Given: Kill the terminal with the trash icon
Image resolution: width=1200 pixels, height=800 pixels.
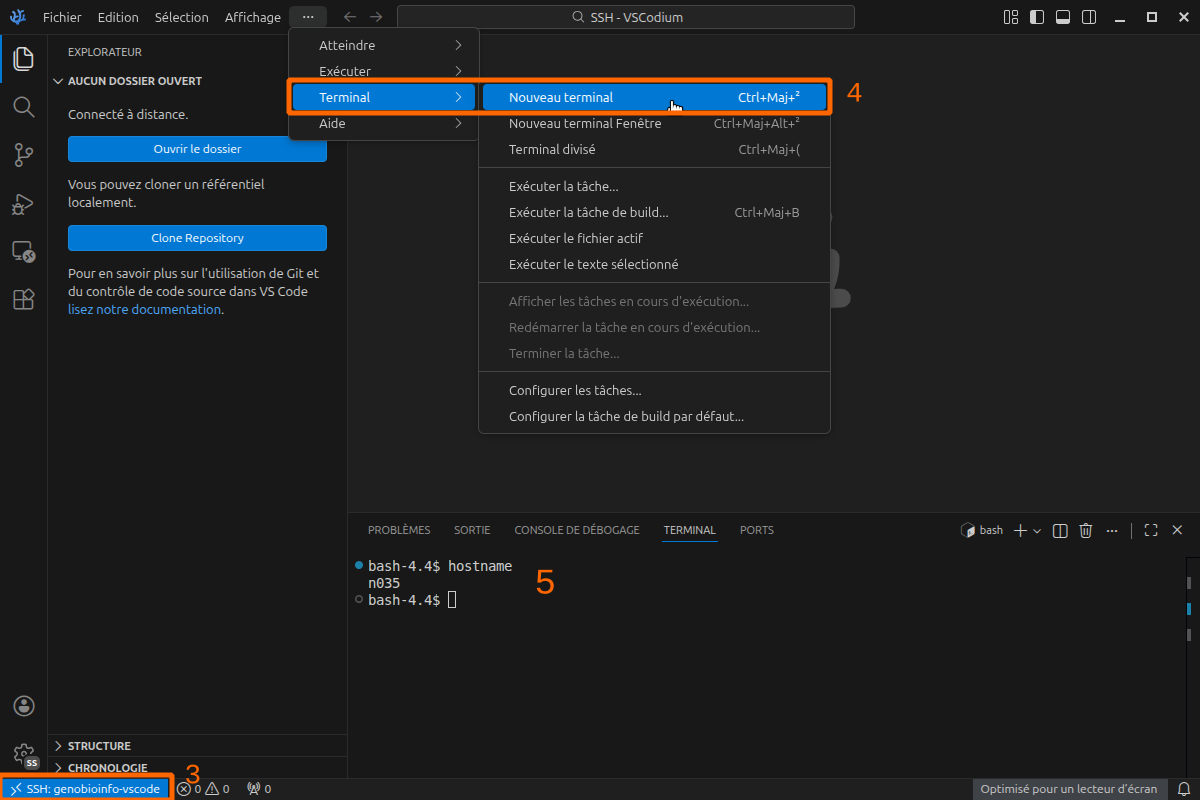Looking at the screenshot, I should pyautogui.click(x=1086, y=530).
